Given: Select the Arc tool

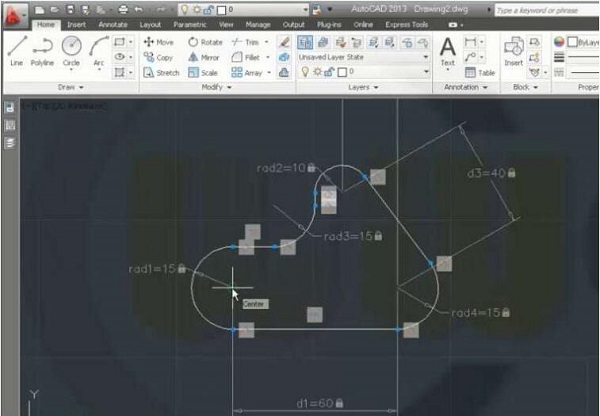Looking at the screenshot, I should [x=98, y=51].
